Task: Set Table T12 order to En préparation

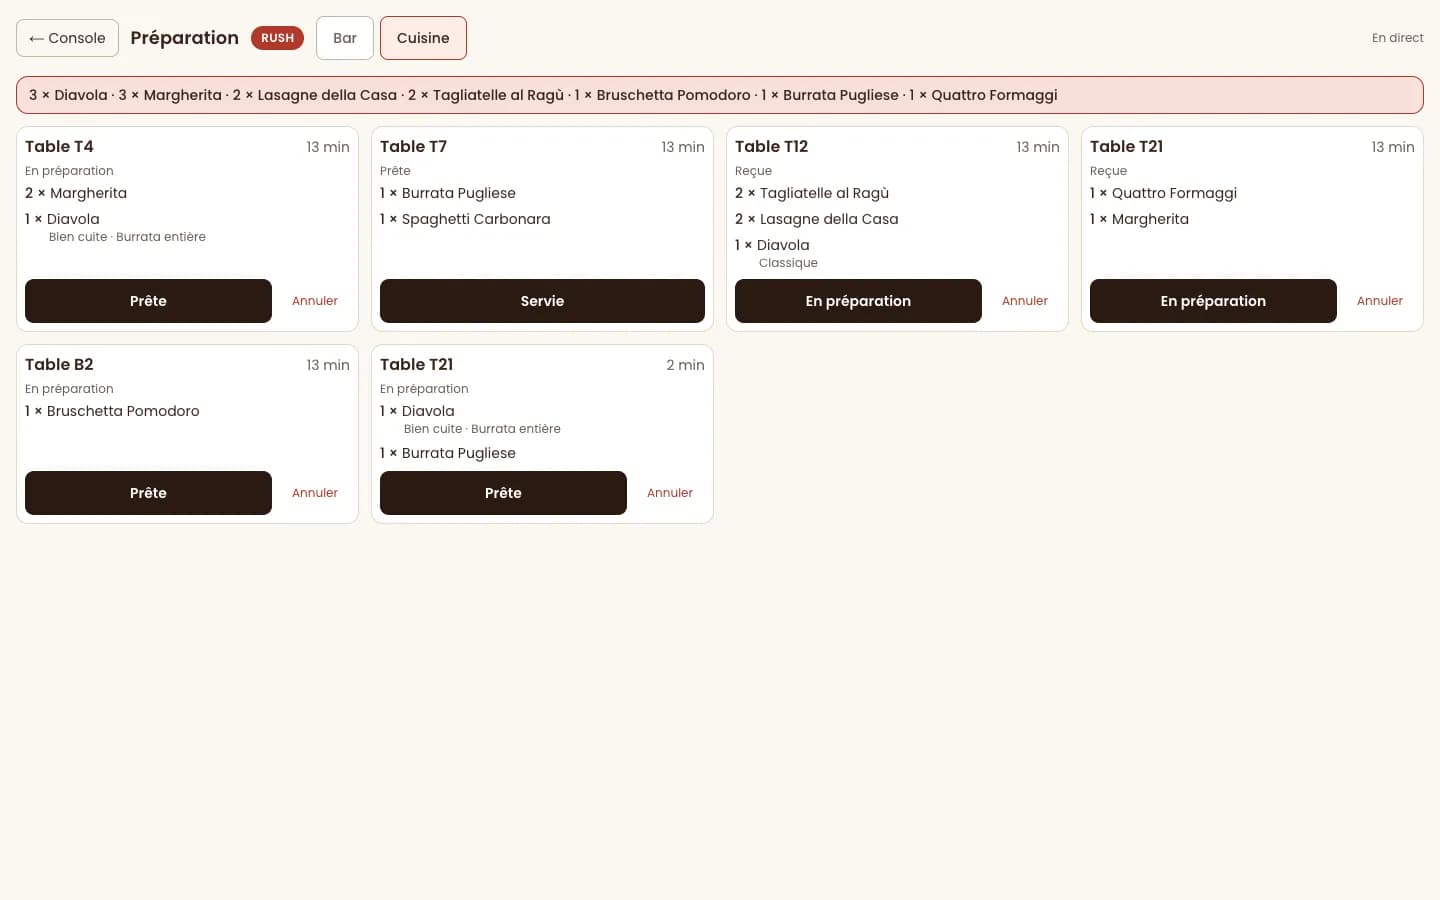Action: (858, 301)
